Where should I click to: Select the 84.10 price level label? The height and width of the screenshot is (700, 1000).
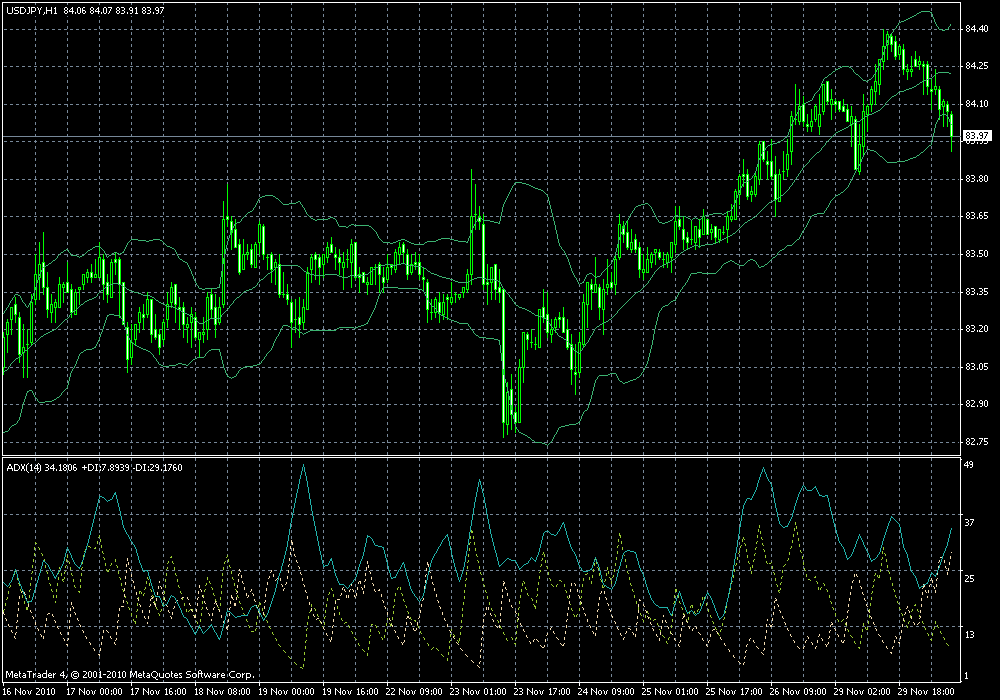(977, 104)
